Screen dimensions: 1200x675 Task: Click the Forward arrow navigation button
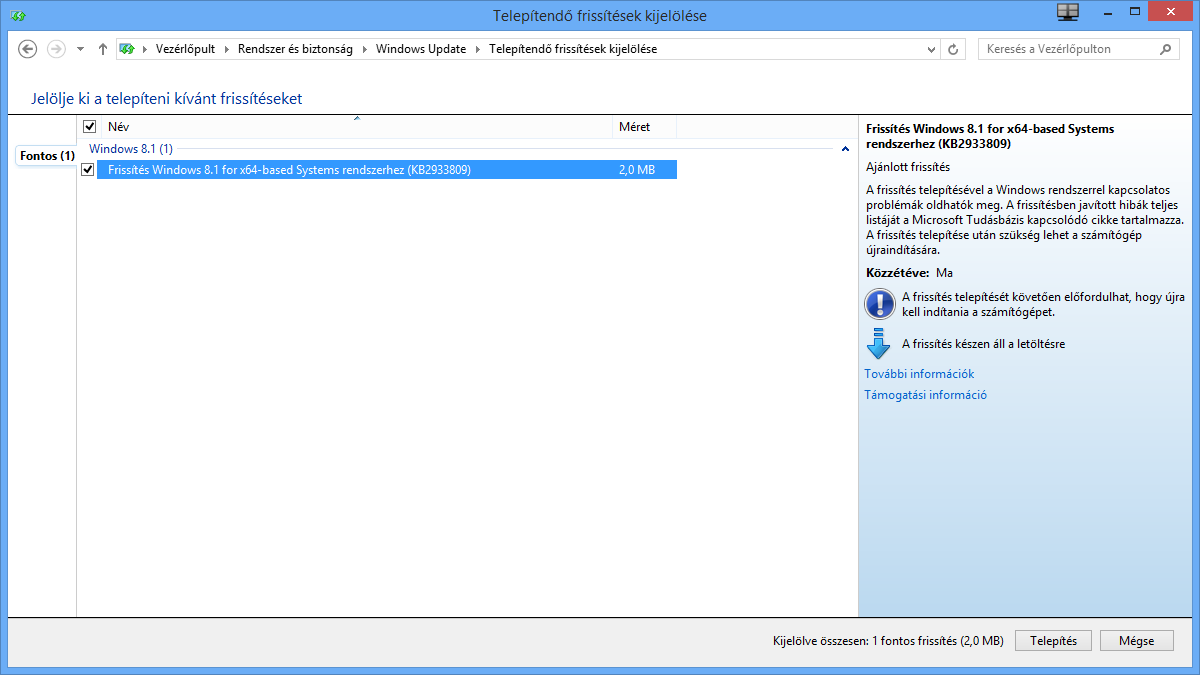click(56, 49)
